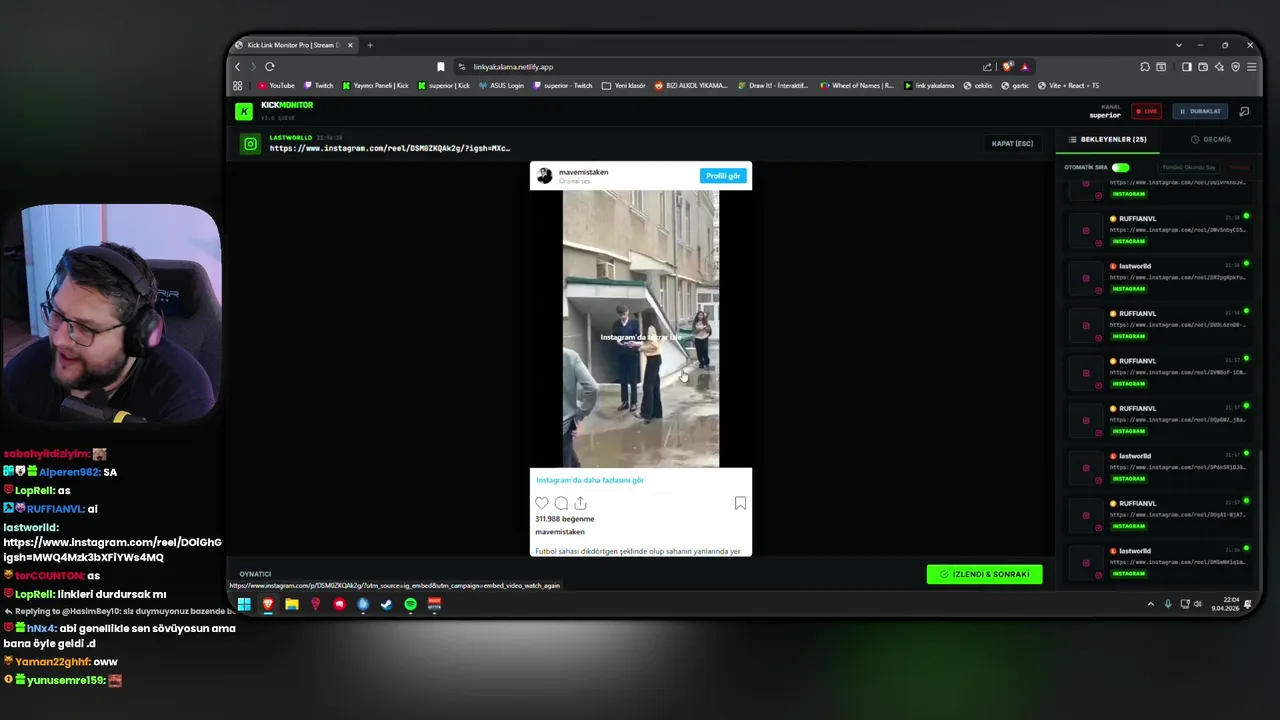The width and height of the screenshot is (1280, 720).
Task: Open the browser hamburger menu
Action: click(x=1251, y=67)
